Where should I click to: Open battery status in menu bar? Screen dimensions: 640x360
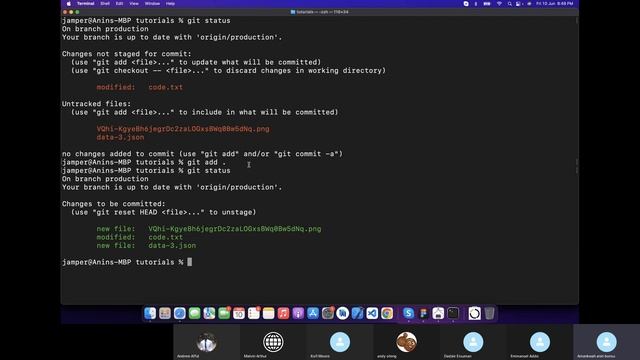click(x=487, y=4)
